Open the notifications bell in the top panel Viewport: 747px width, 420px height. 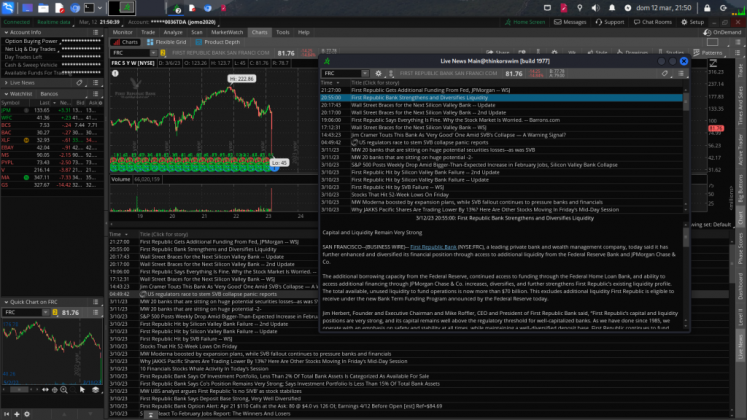(x=612, y=8)
